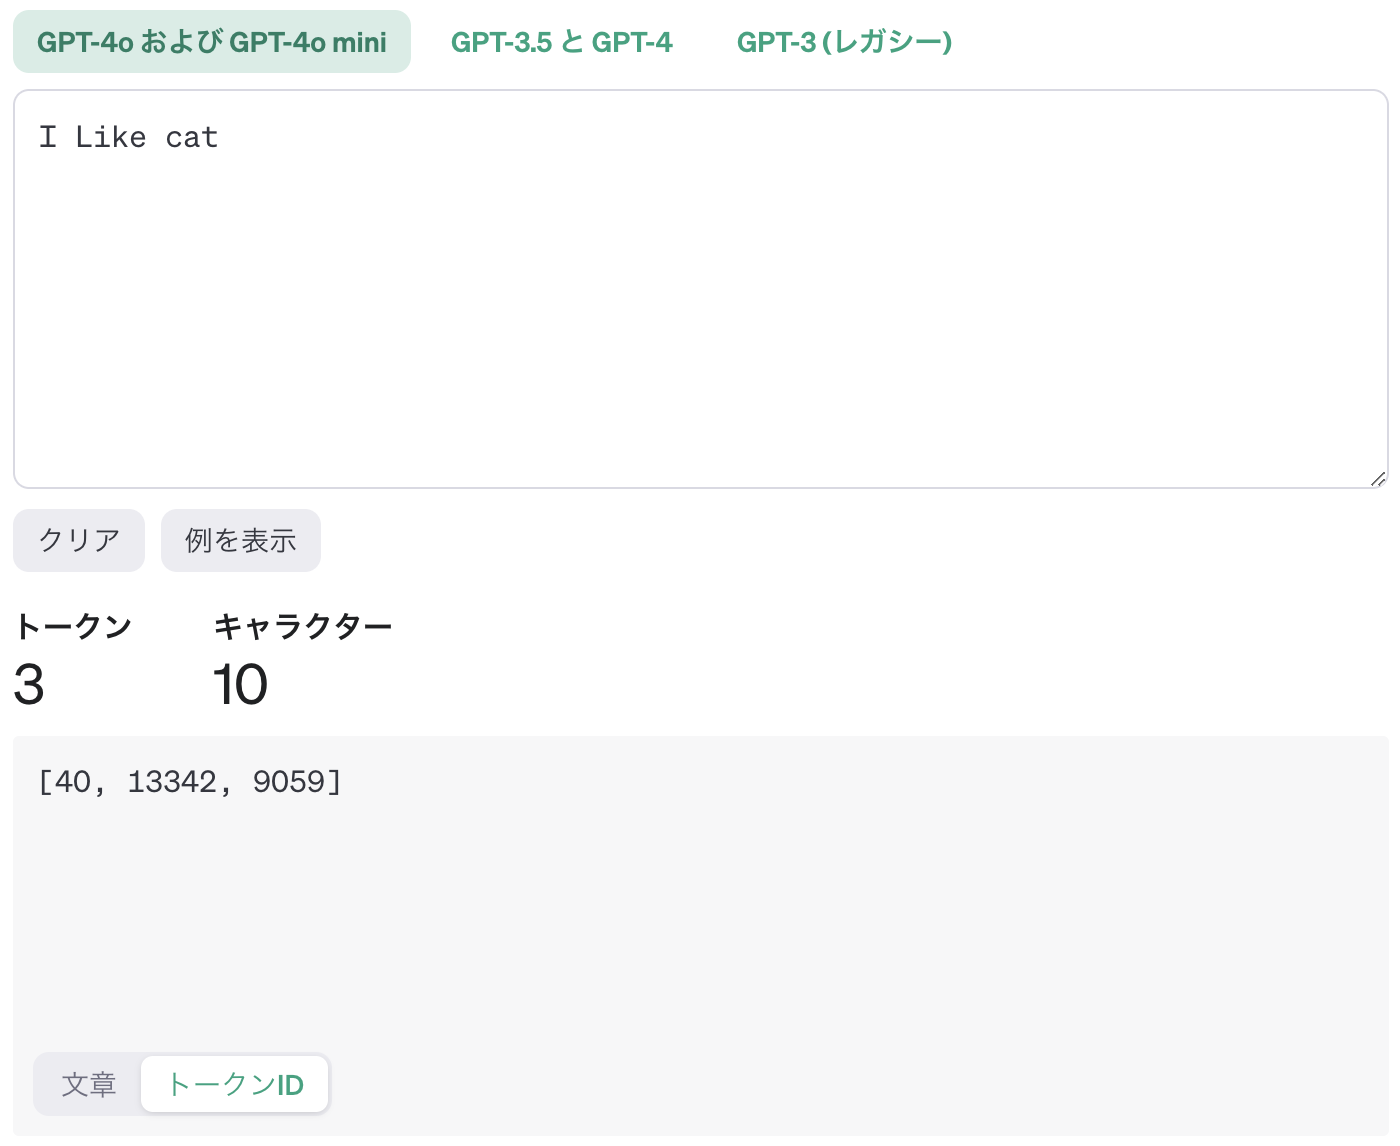Click the word "cat" in the input text
The image size is (1400, 1146).
192,137
